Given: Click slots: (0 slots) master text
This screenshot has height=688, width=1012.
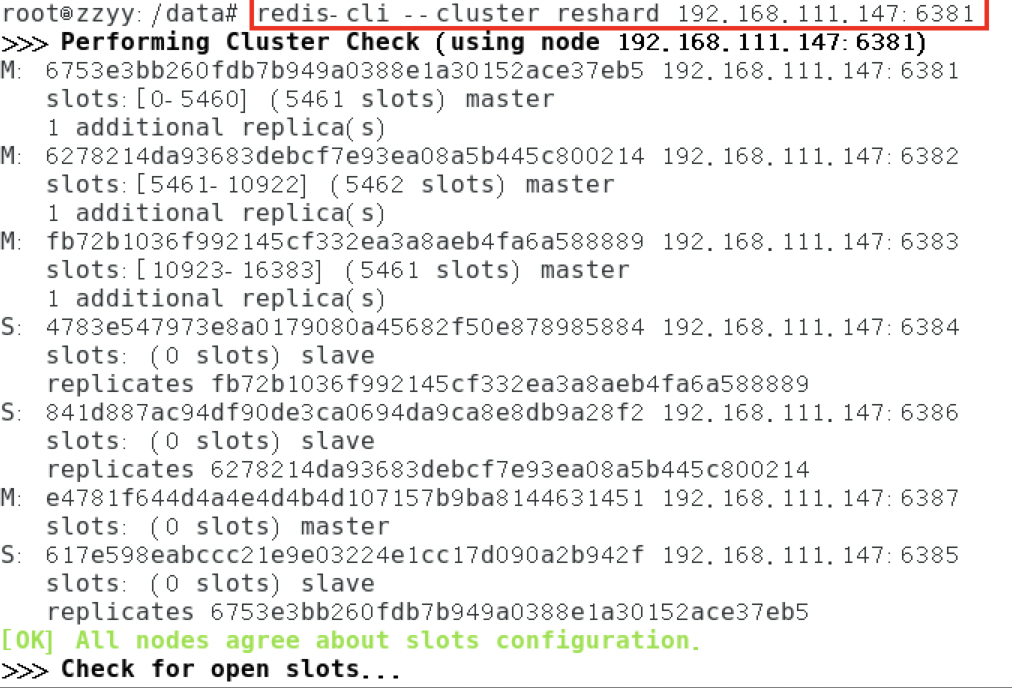Looking at the screenshot, I should 218,527.
